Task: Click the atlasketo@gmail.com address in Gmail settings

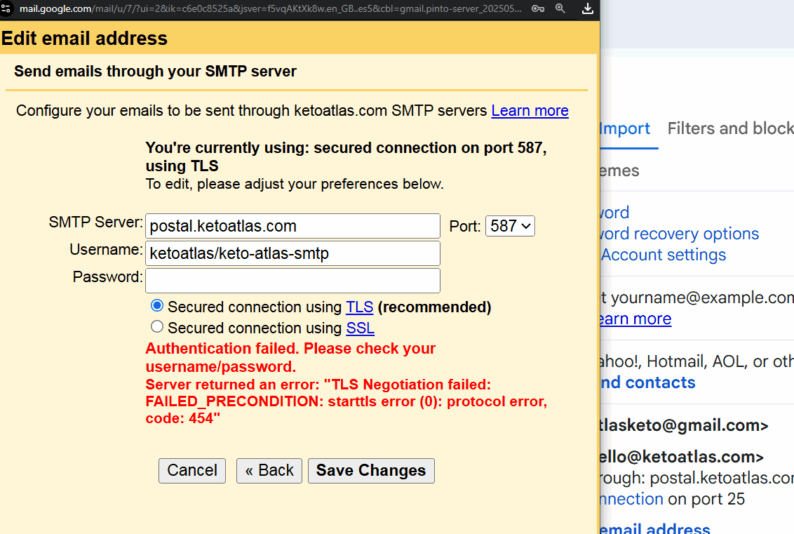Action: coord(684,425)
